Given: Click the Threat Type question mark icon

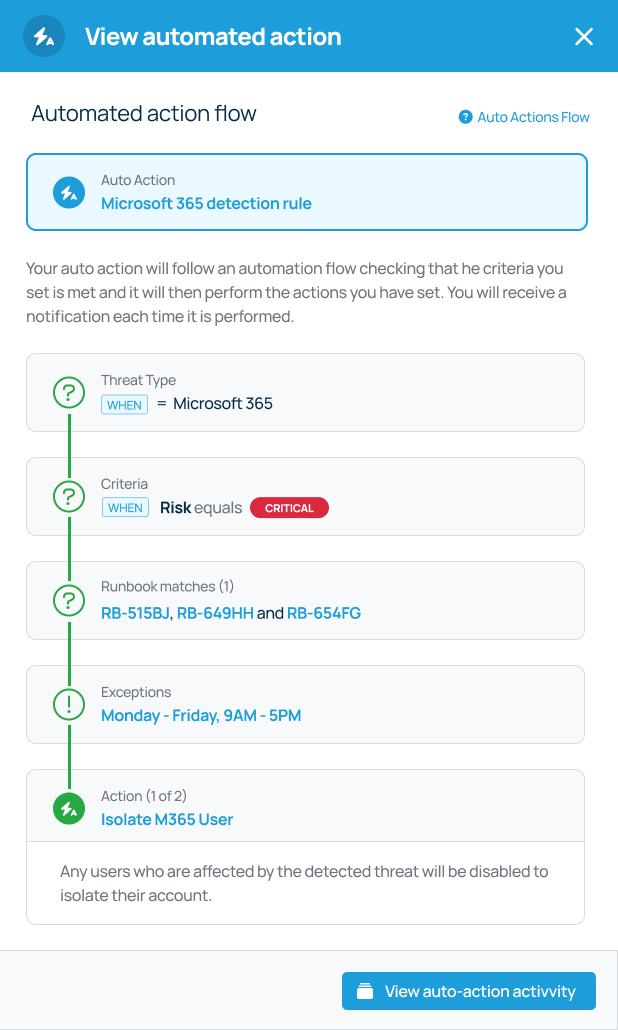Looking at the screenshot, I should click(68, 392).
